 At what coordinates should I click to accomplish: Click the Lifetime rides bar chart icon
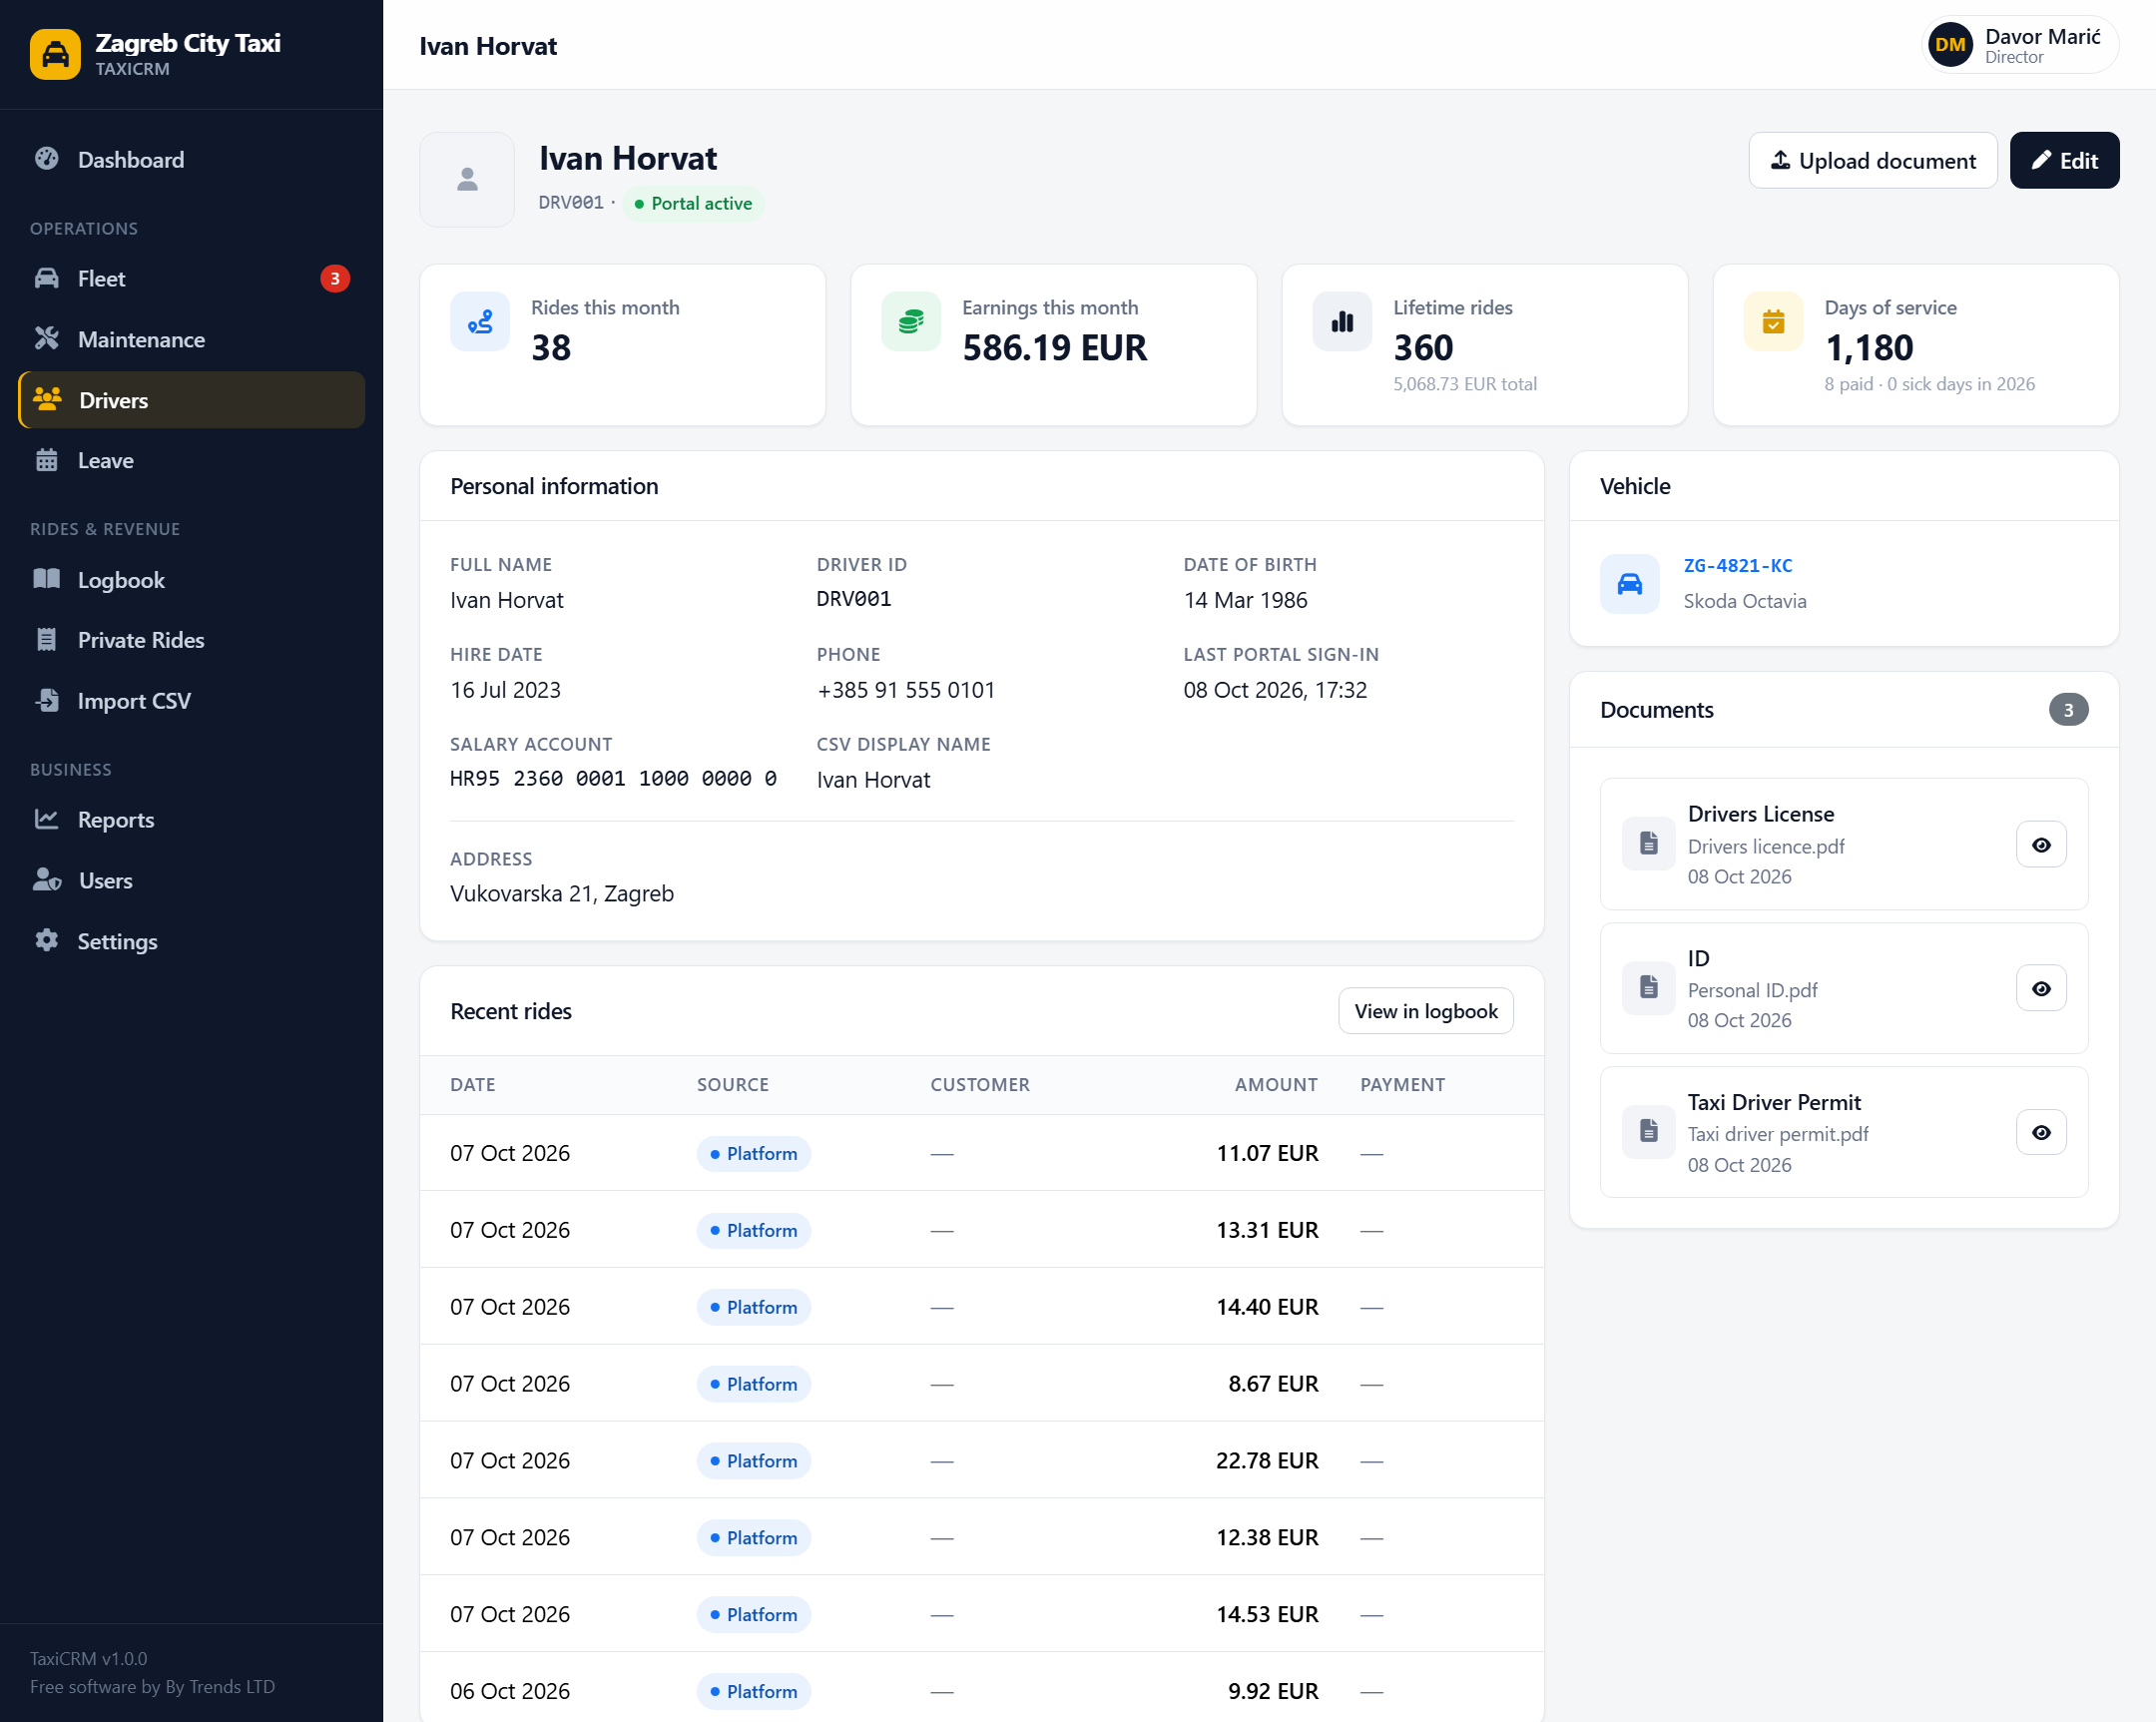pos(1342,321)
